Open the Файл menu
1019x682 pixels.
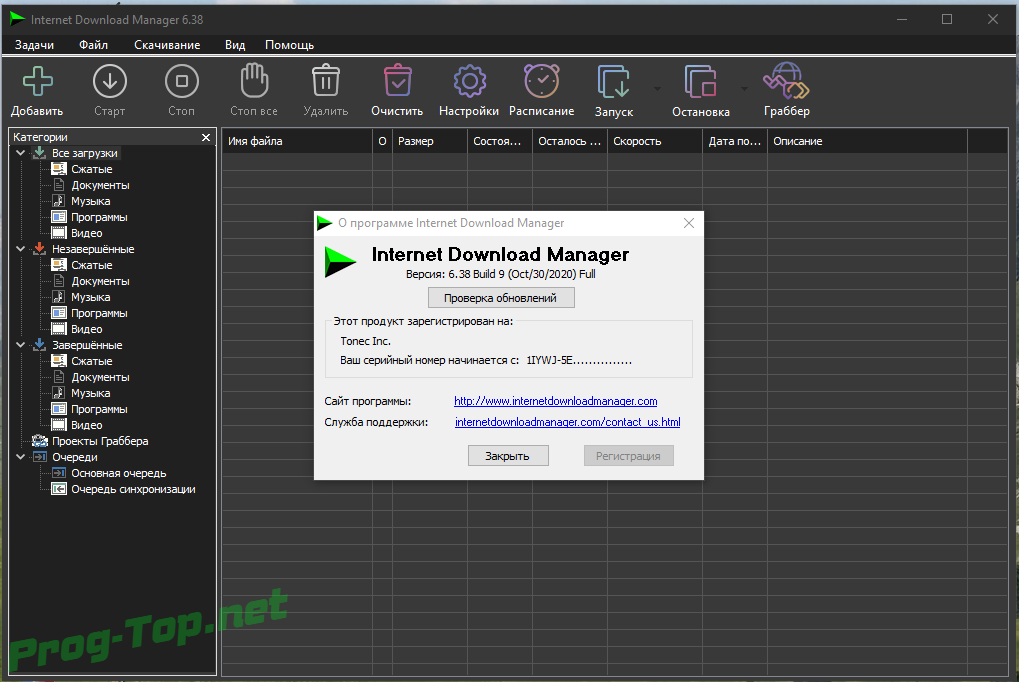pyautogui.click(x=94, y=45)
